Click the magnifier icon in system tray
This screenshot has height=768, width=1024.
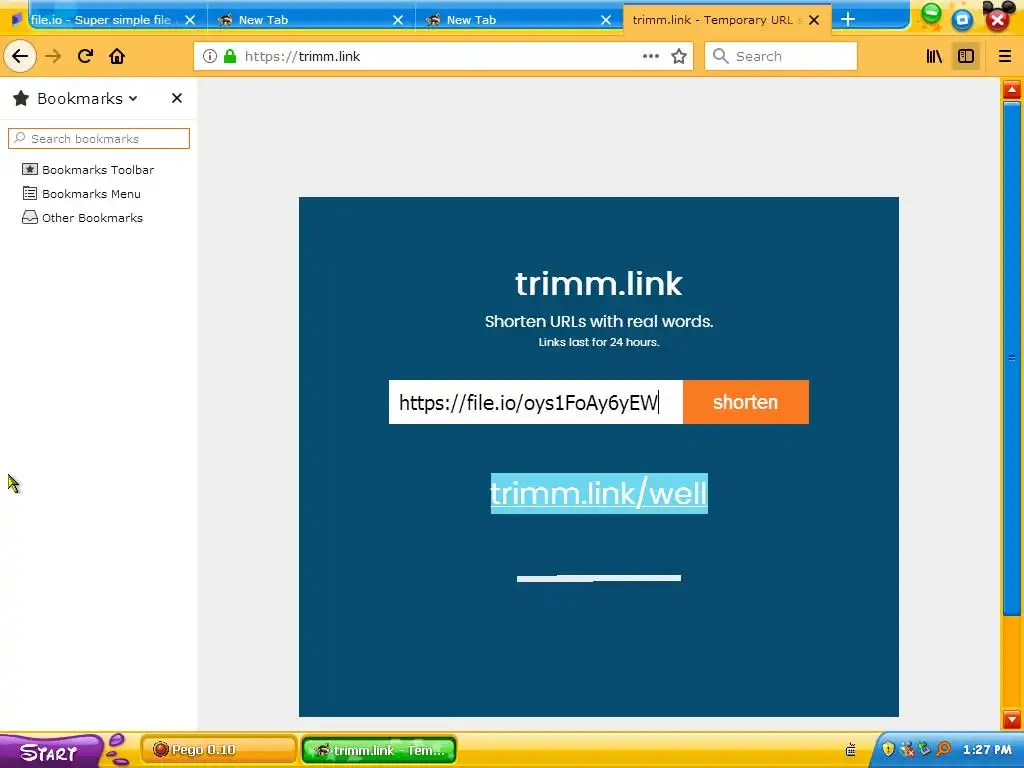(943, 749)
